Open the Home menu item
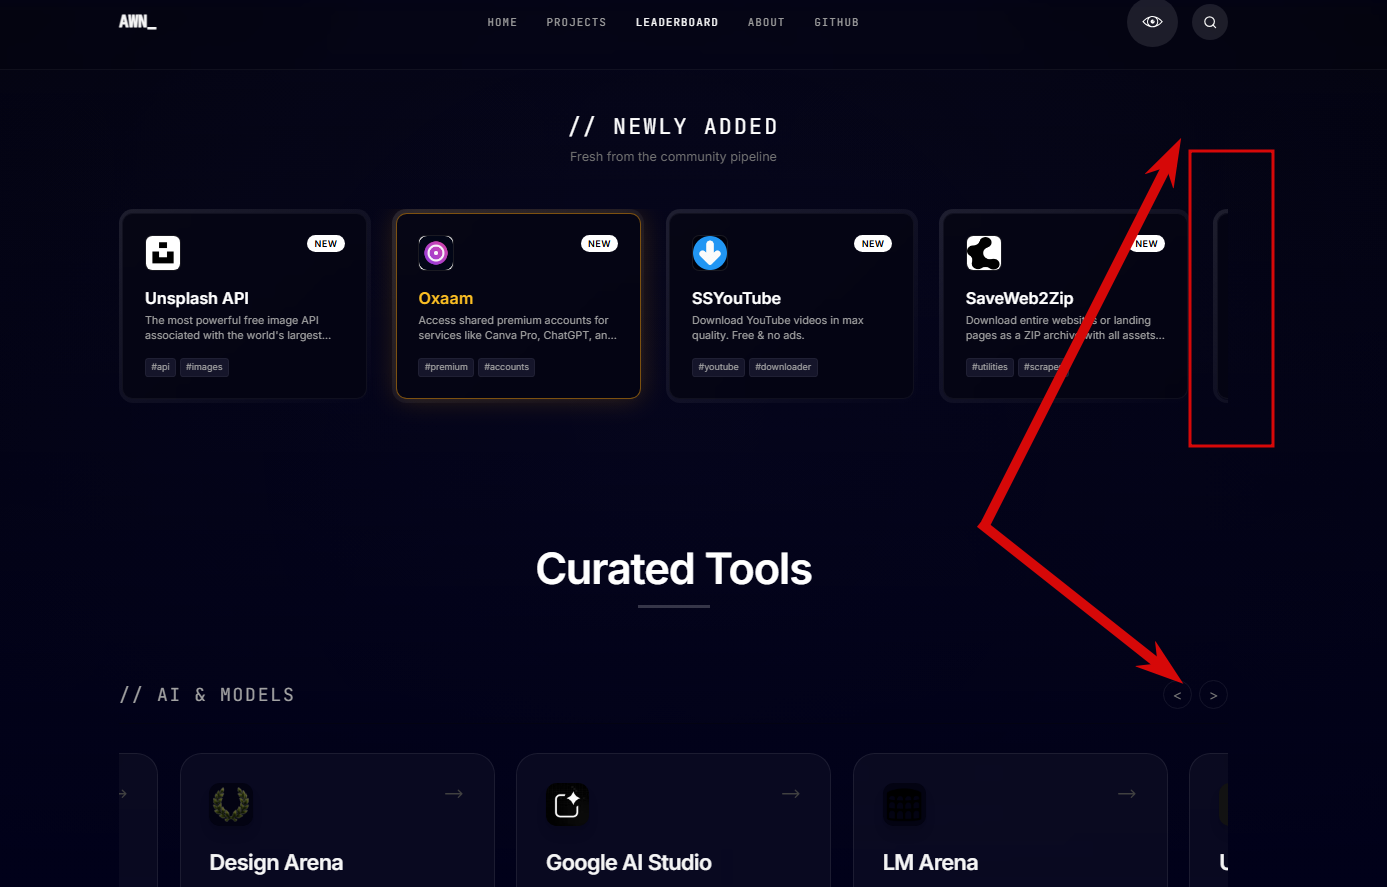Screen dimensions: 1387x887 tap(502, 22)
